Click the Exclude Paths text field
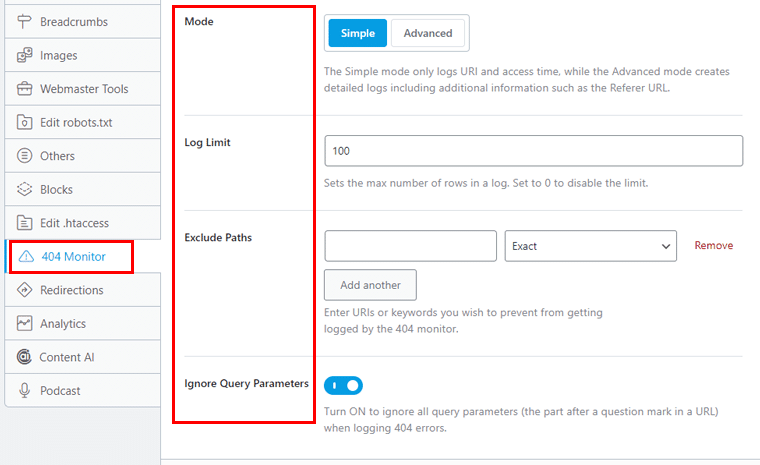The image size is (760, 465). [x=410, y=246]
